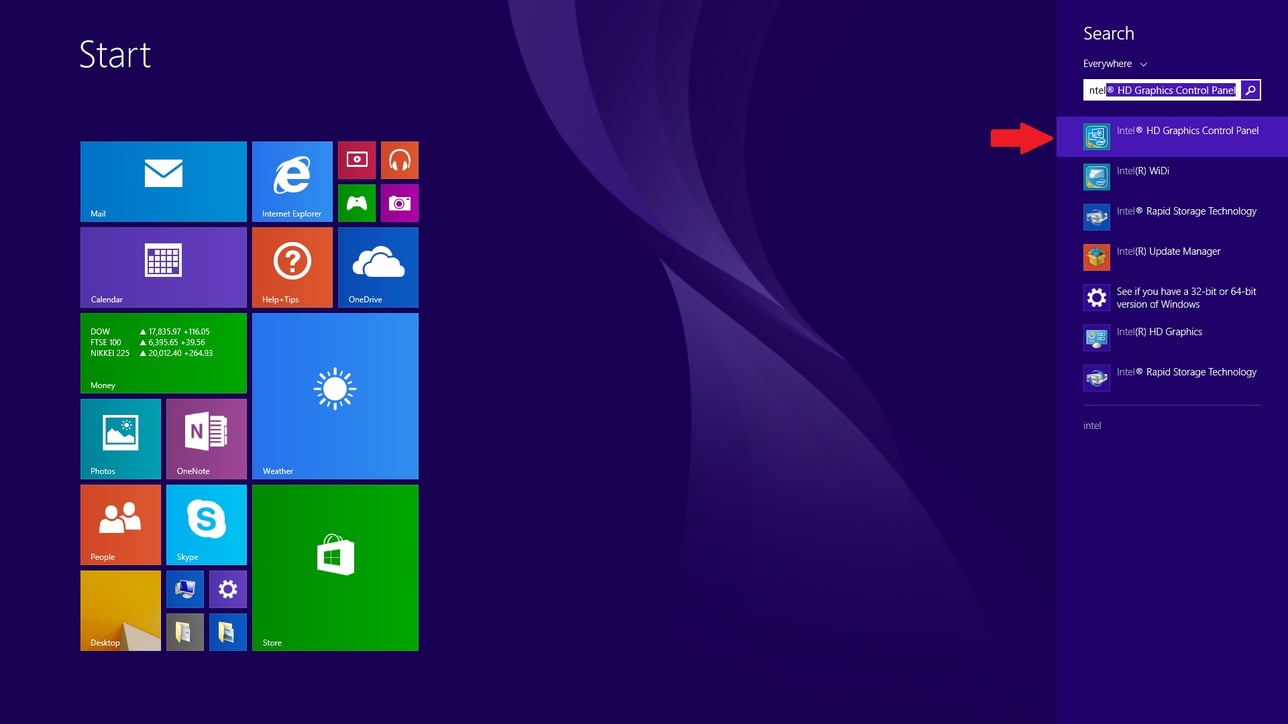Open the Games tile with controller icon
Image resolution: width=1288 pixels, height=724 pixels.
point(357,203)
